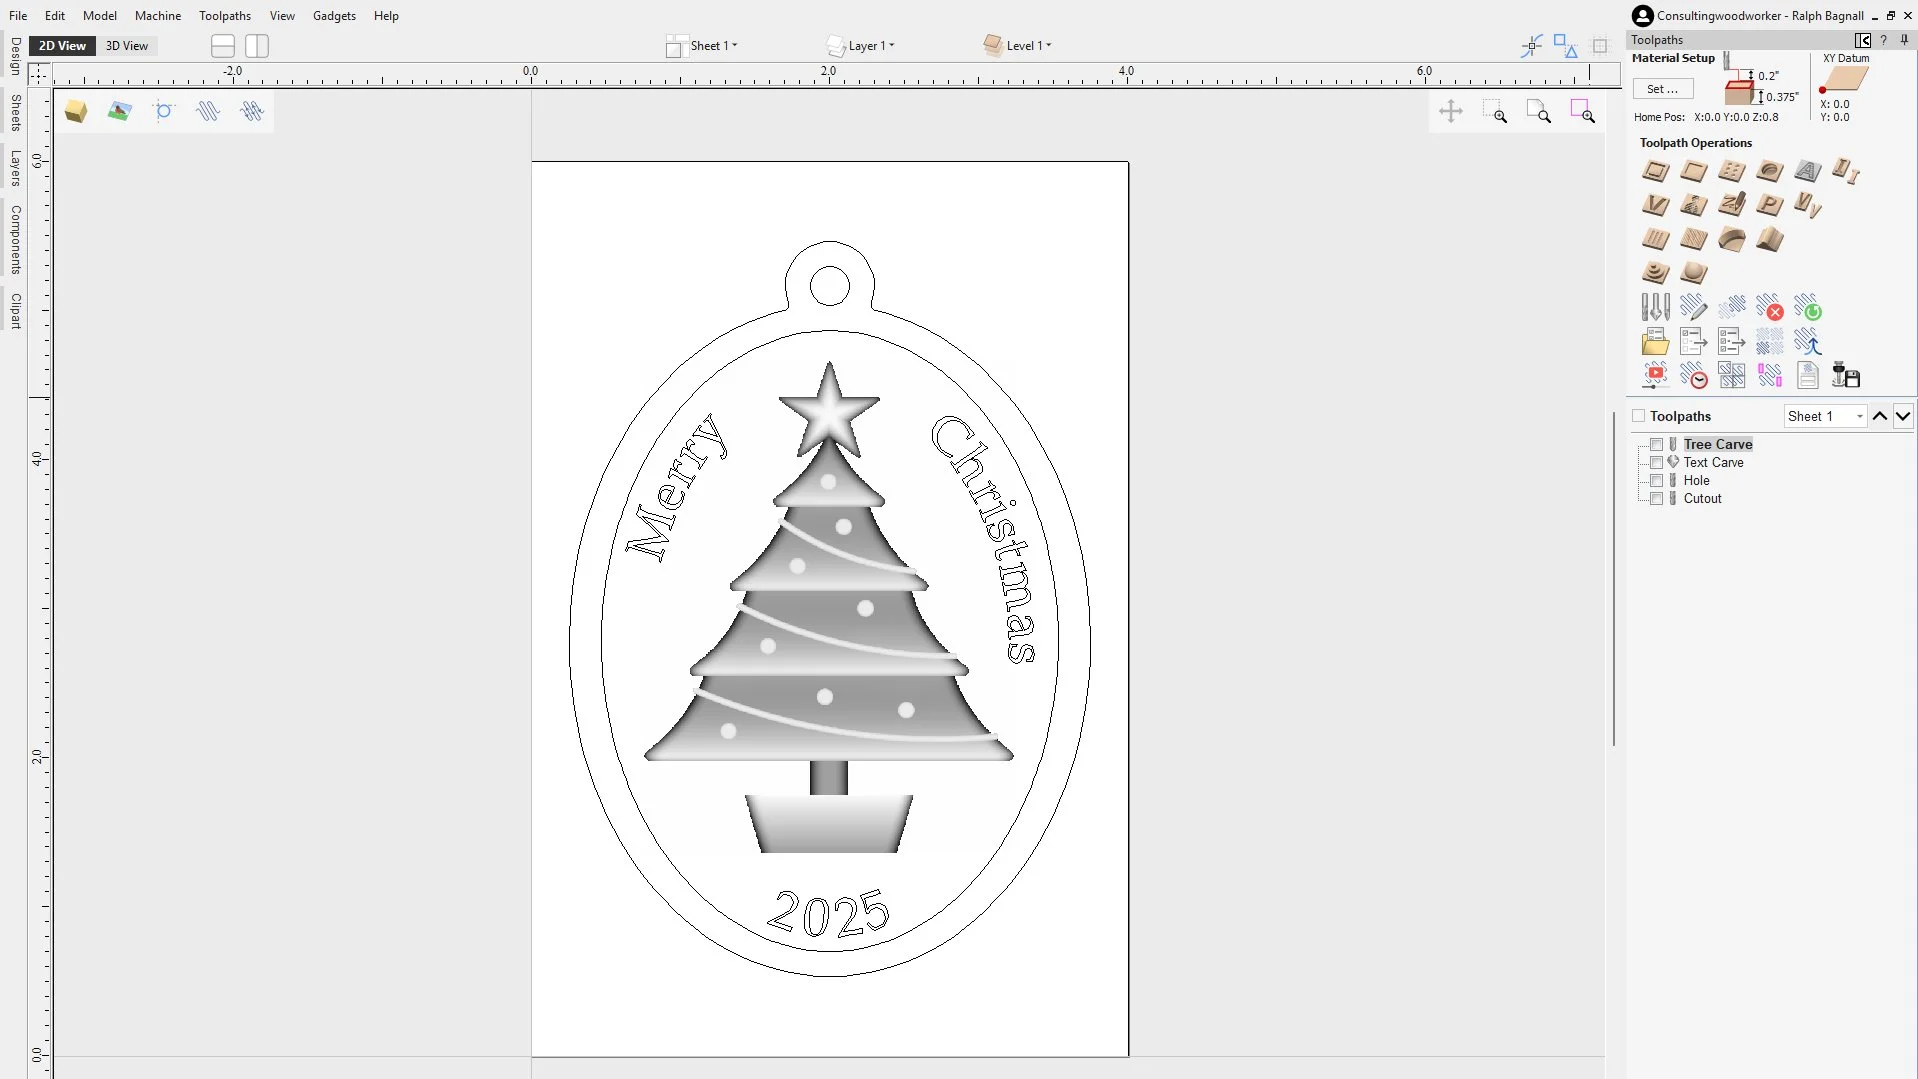Click the Merge Toolpaths blue arrow icon
1918x1079 pixels.
click(x=1808, y=342)
